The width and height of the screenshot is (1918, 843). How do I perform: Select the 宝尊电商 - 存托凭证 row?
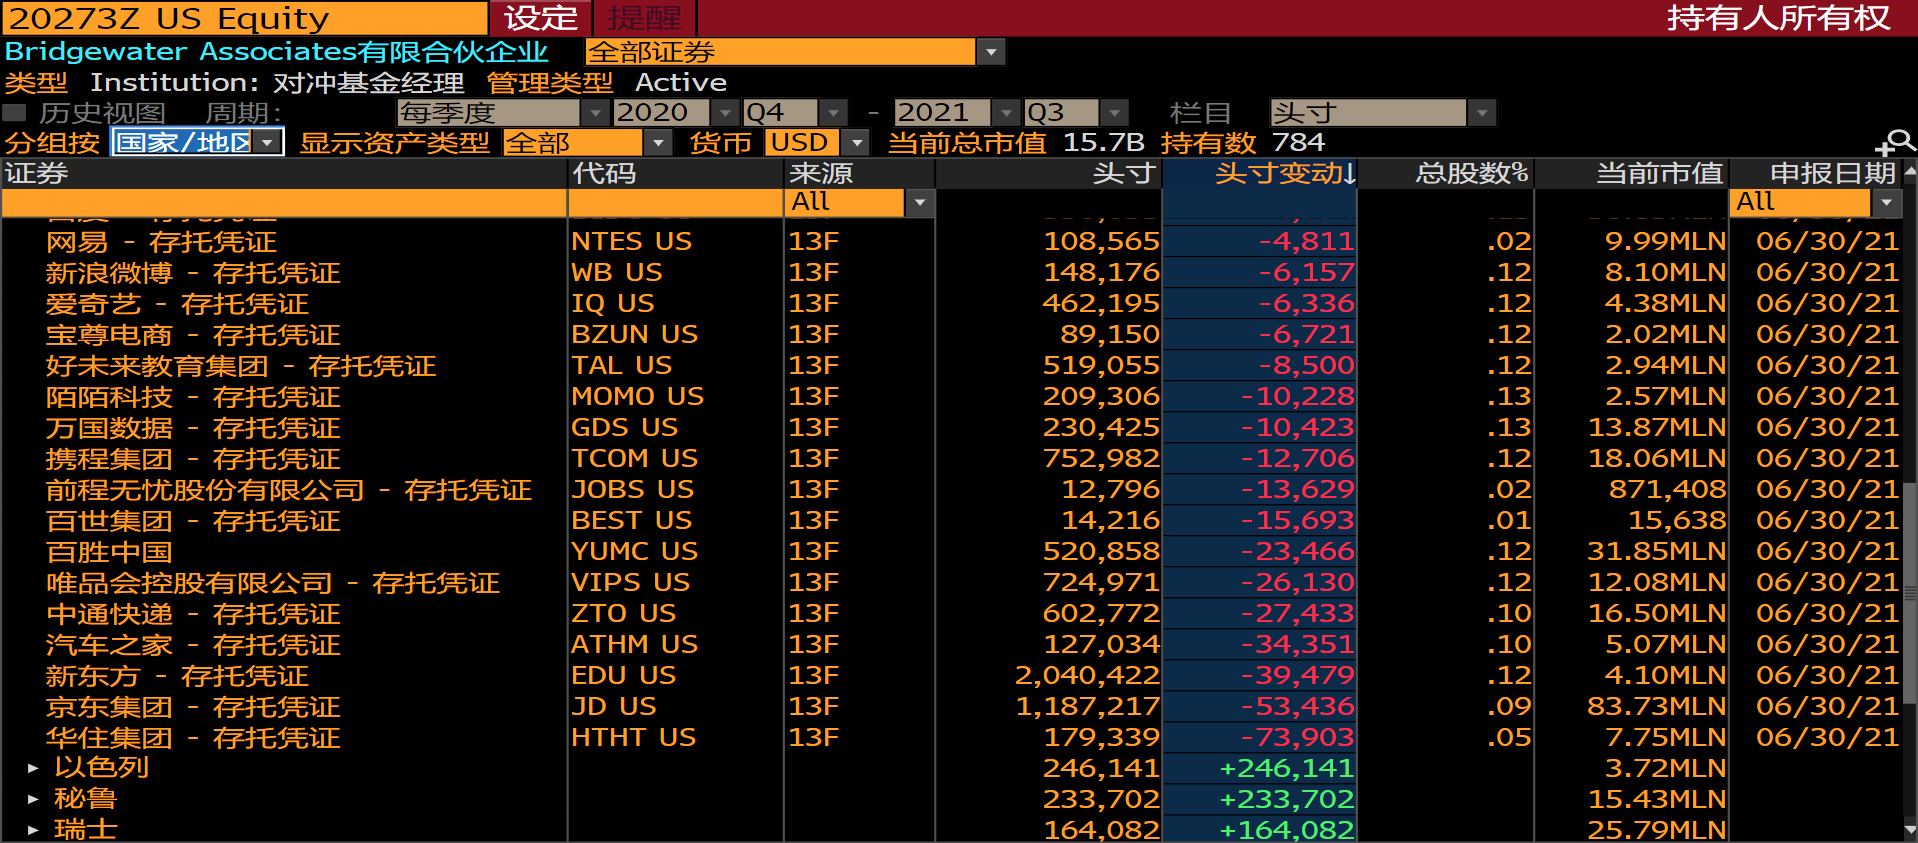coord(950,335)
